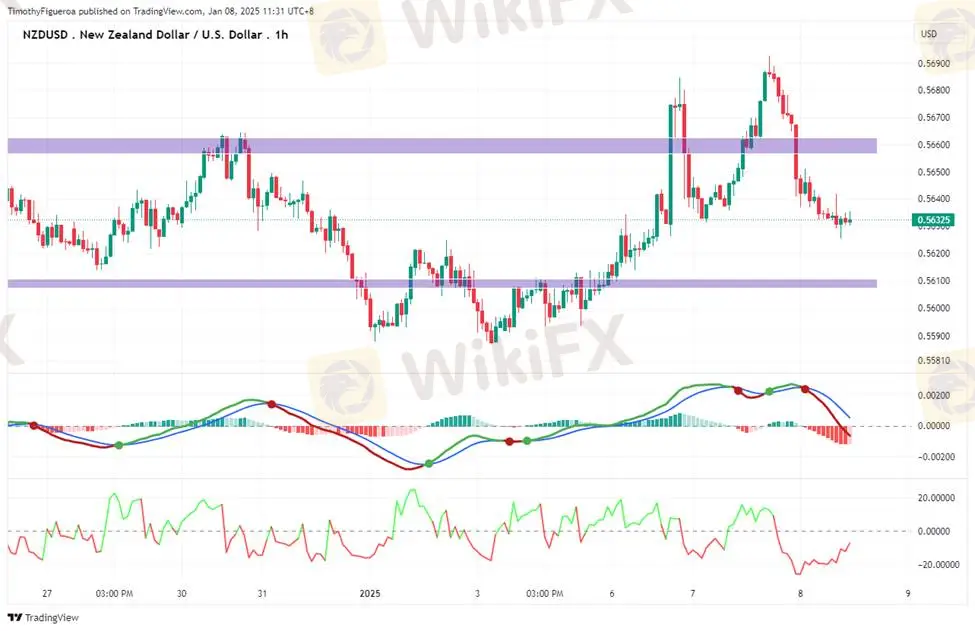Click the 0.56000 price axis label

click(x=933, y=308)
